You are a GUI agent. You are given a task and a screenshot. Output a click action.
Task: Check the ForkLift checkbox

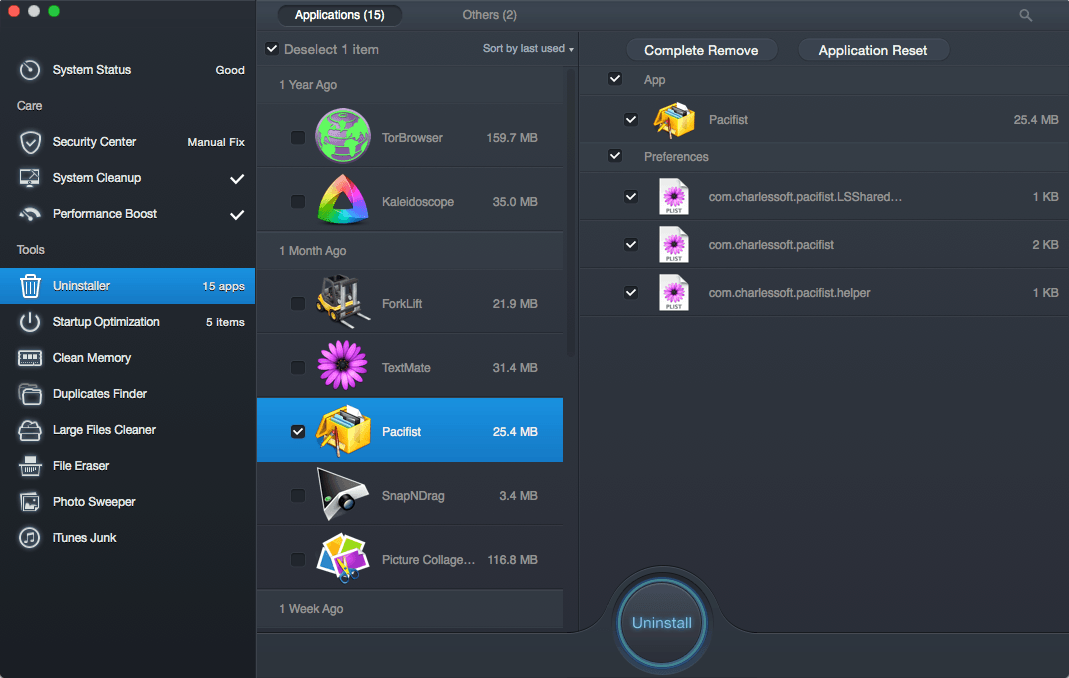pyautogui.click(x=298, y=304)
